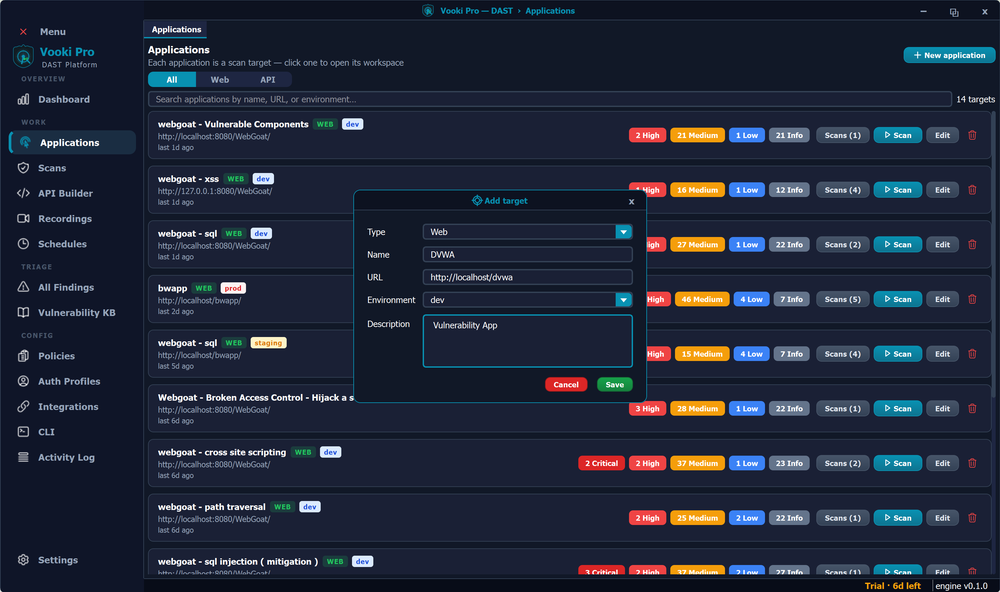Close the Menu with the red X
Viewport: 1000px width, 592px height.
23,31
